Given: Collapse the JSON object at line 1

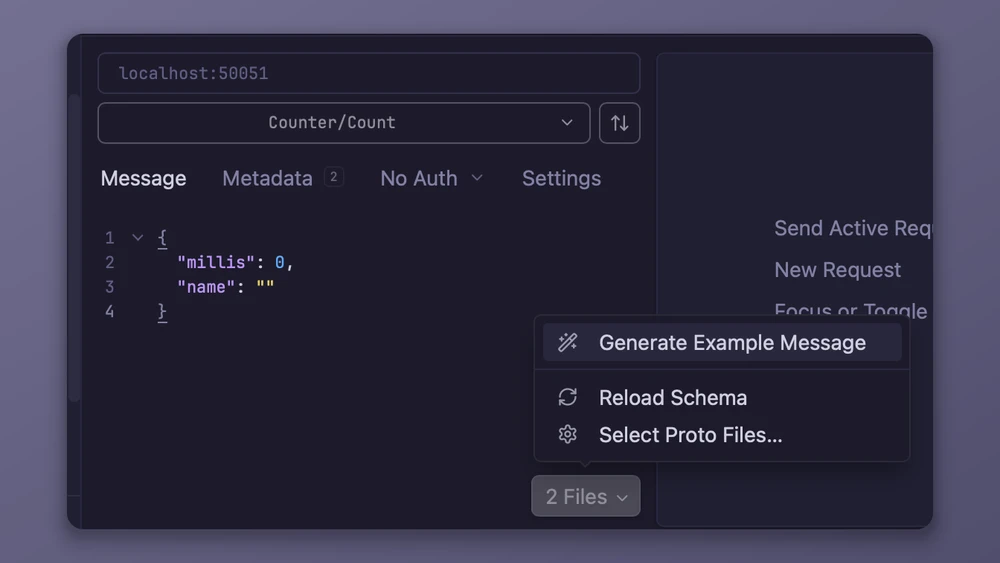Looking at the screenshot, I should coord(137,238).
